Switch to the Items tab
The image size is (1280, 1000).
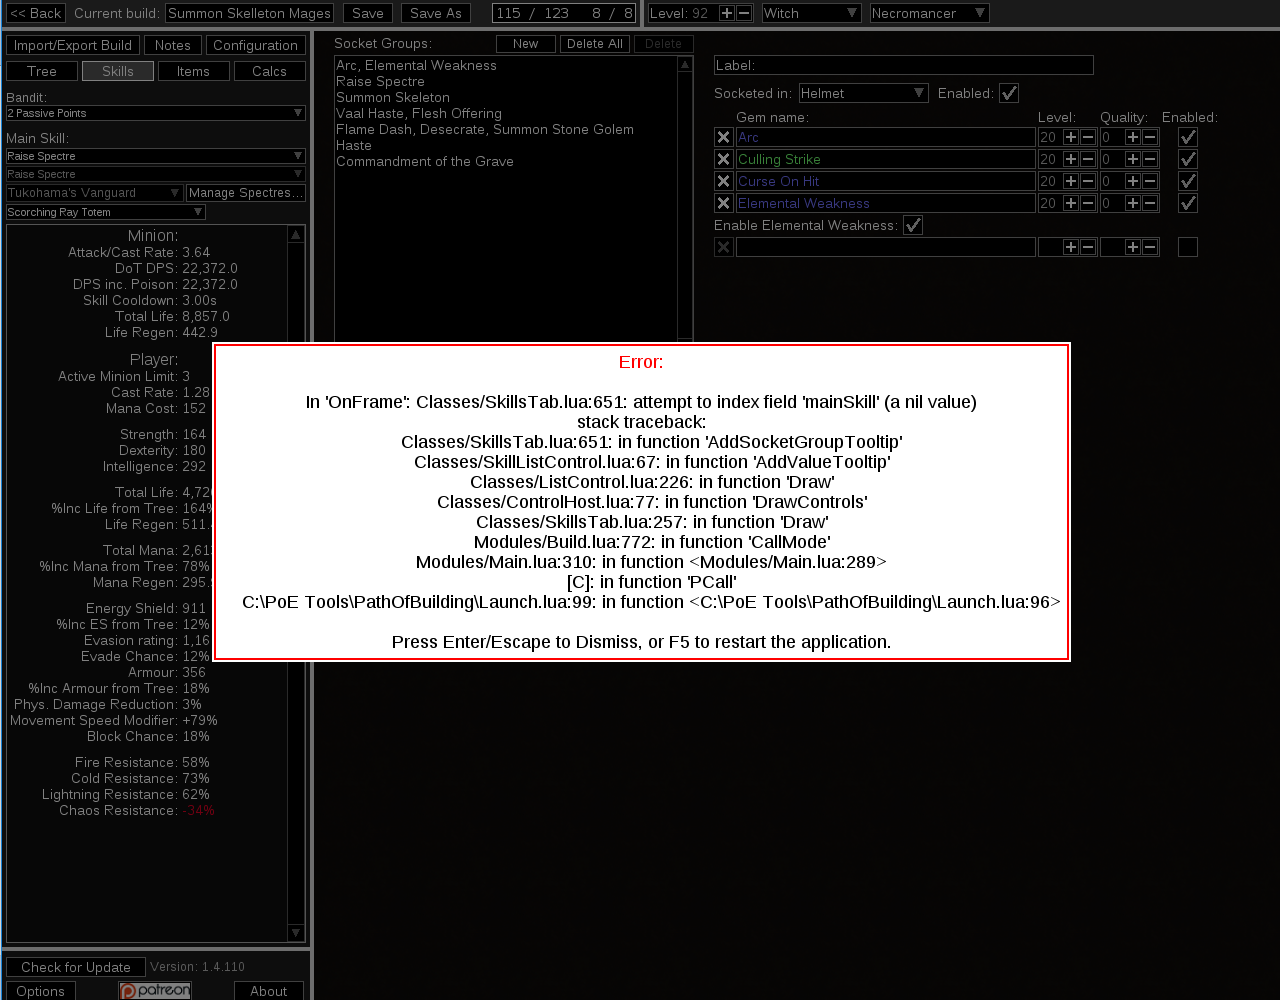pos(193,70)
